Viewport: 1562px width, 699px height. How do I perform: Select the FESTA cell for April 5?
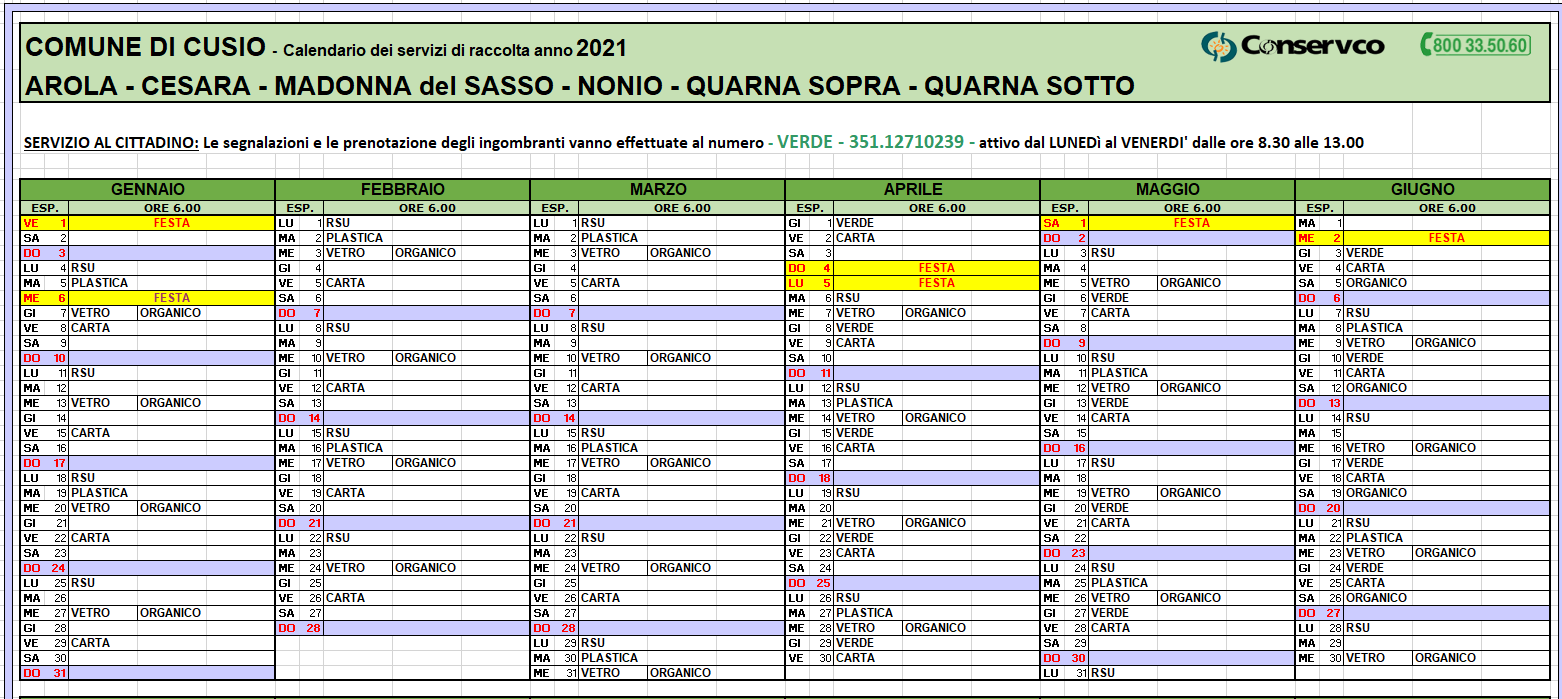[936, 283]
